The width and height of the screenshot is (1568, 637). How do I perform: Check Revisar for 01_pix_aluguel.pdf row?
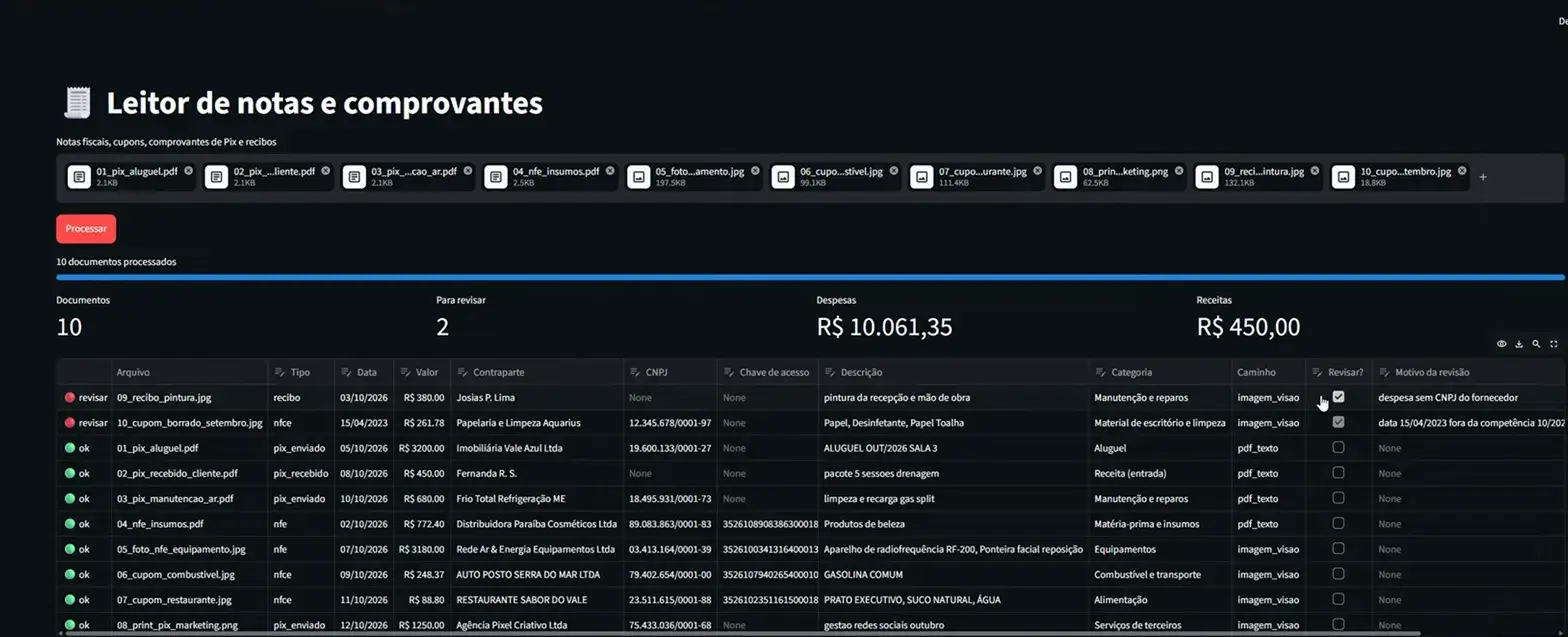[x=1338, y=447]
